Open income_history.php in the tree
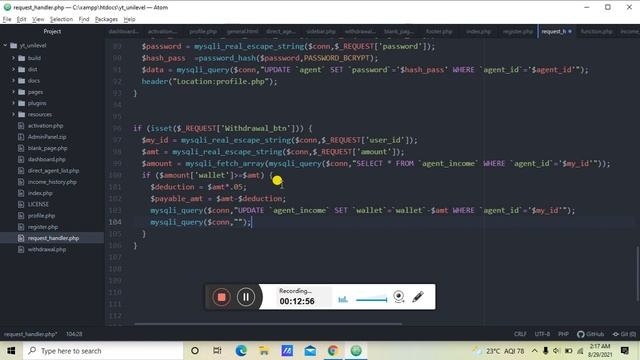 [52, 182]
